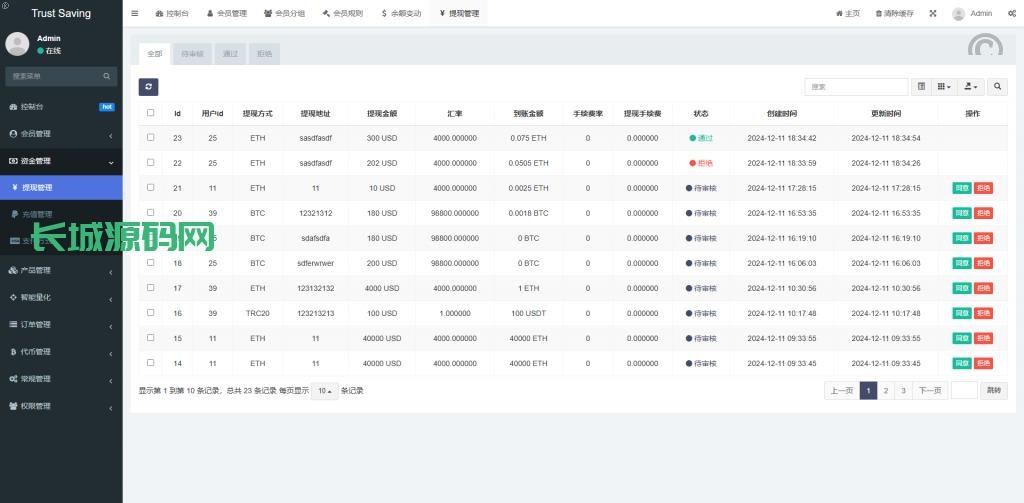
Task: Open the settings gears icon in header
Action: click(1012, 14)
